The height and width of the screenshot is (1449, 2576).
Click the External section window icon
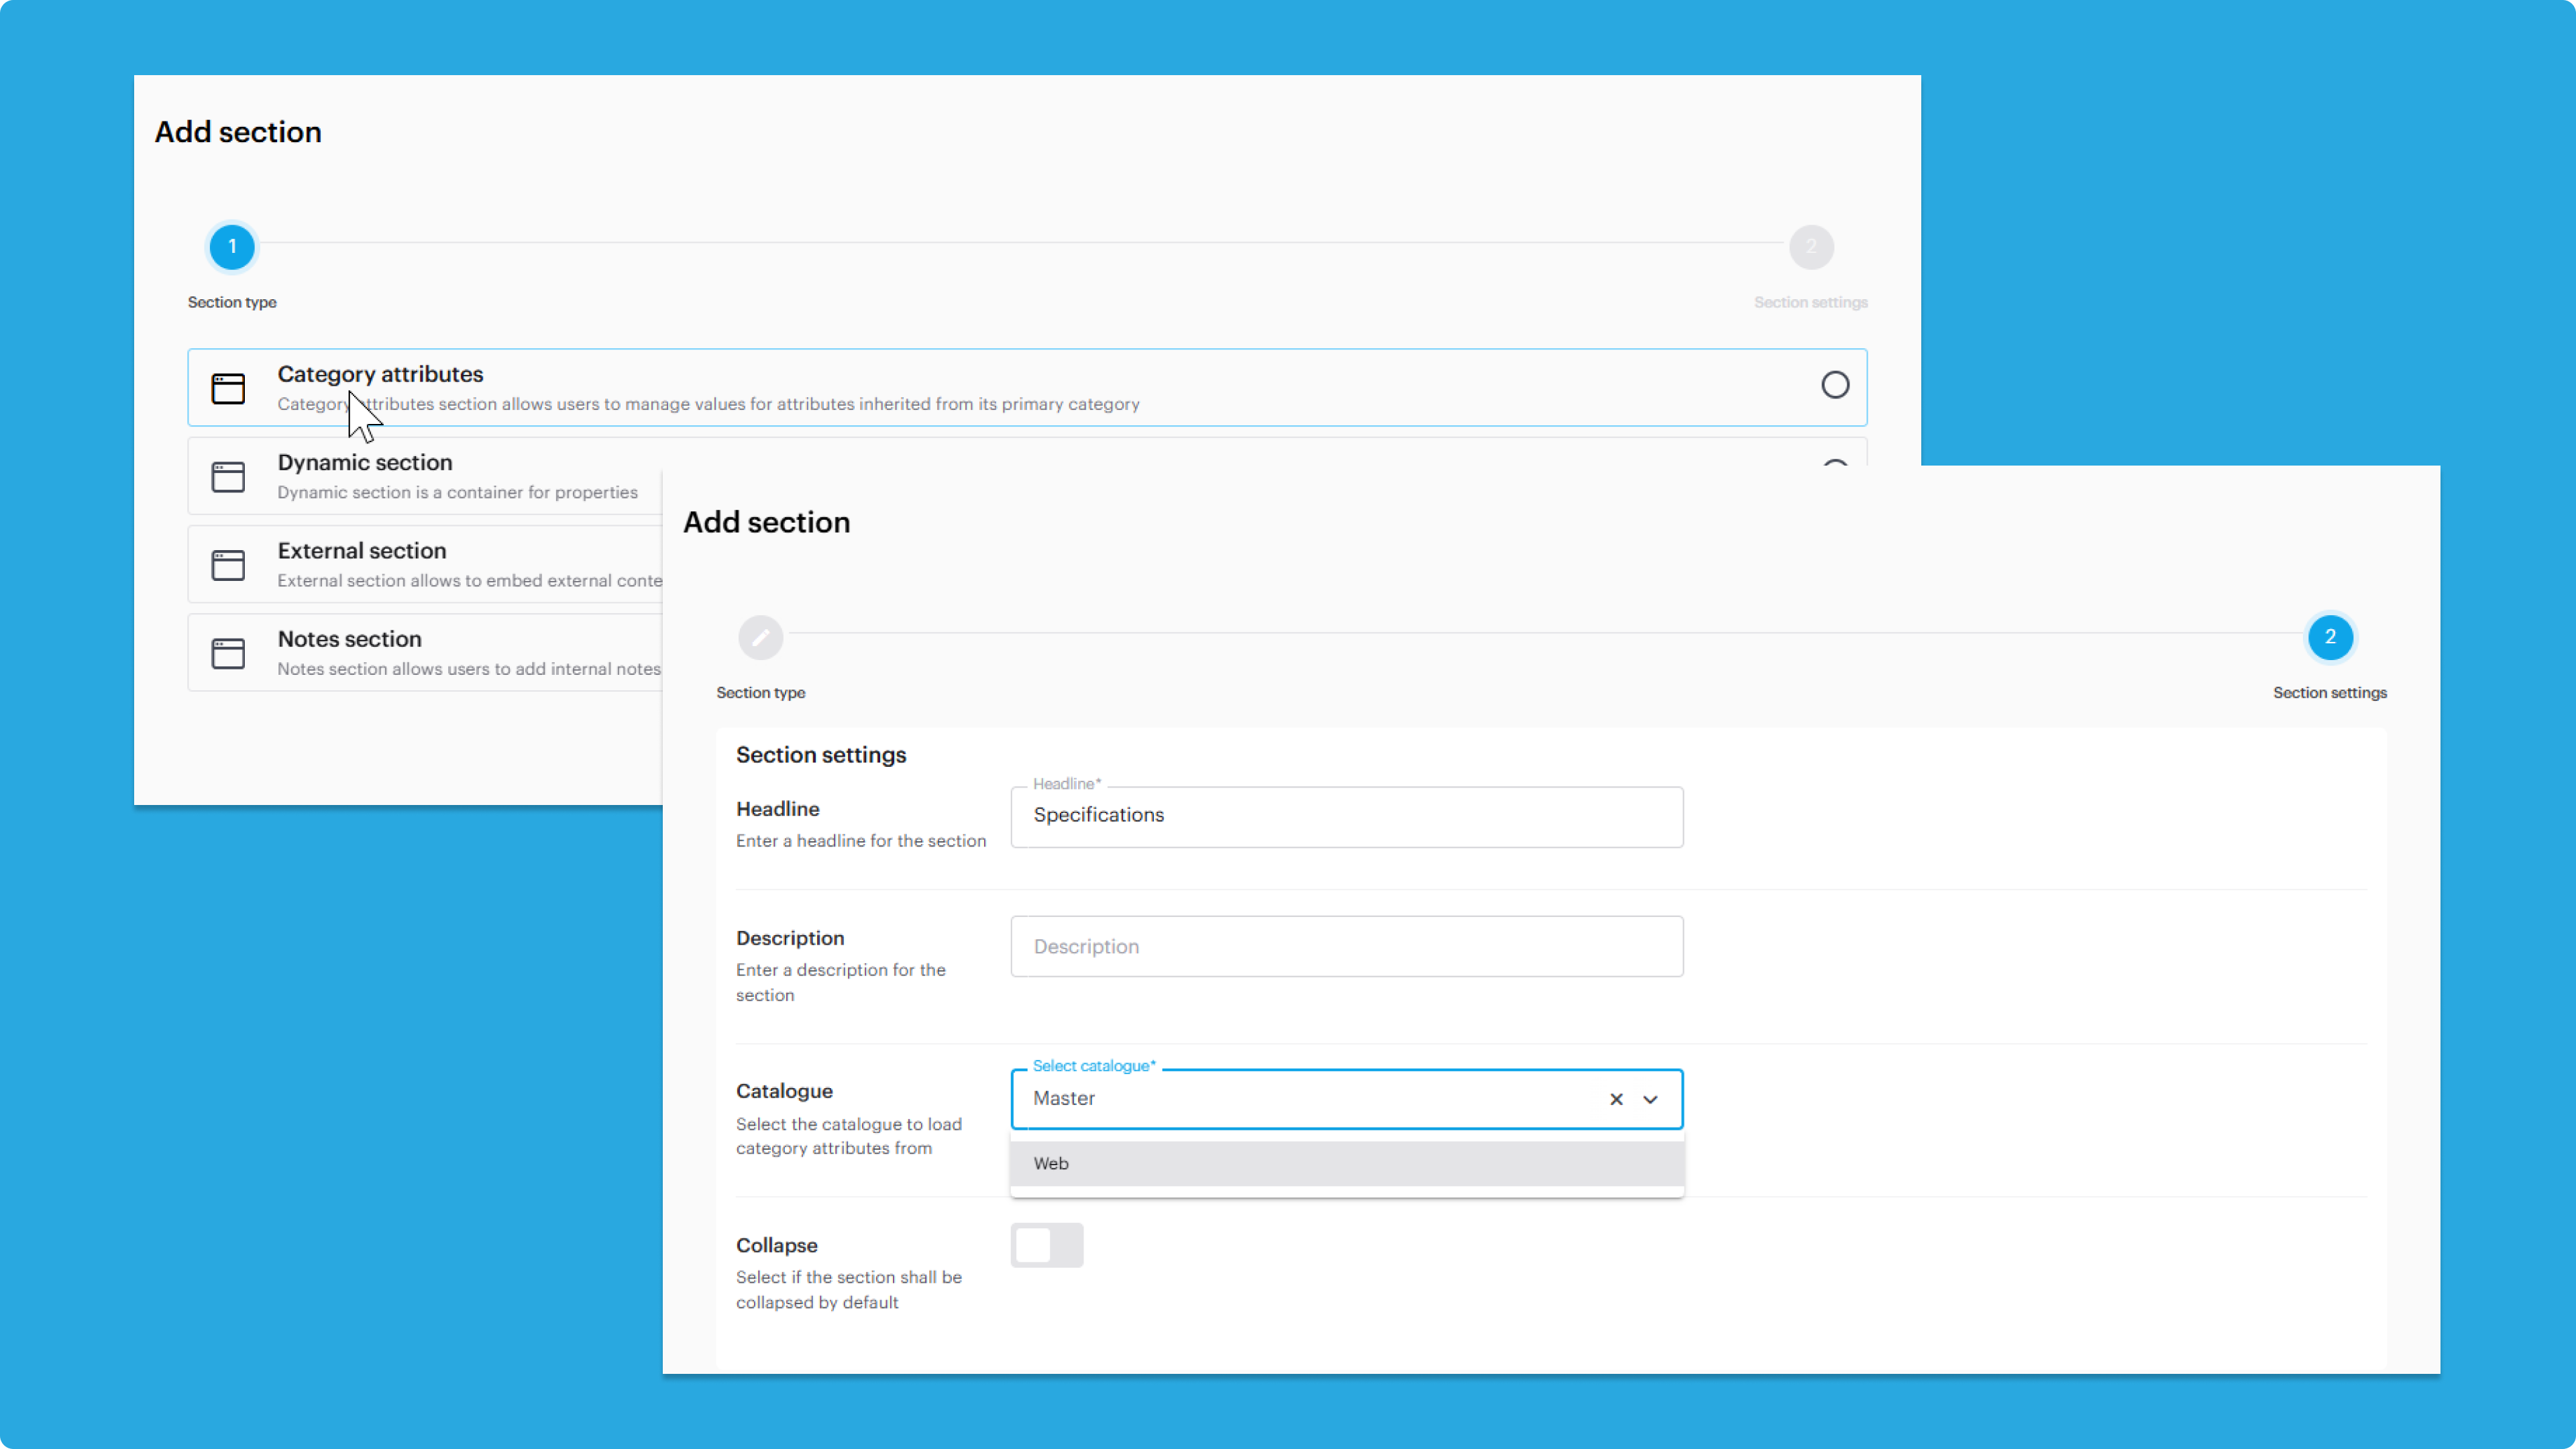pos(228,565)
